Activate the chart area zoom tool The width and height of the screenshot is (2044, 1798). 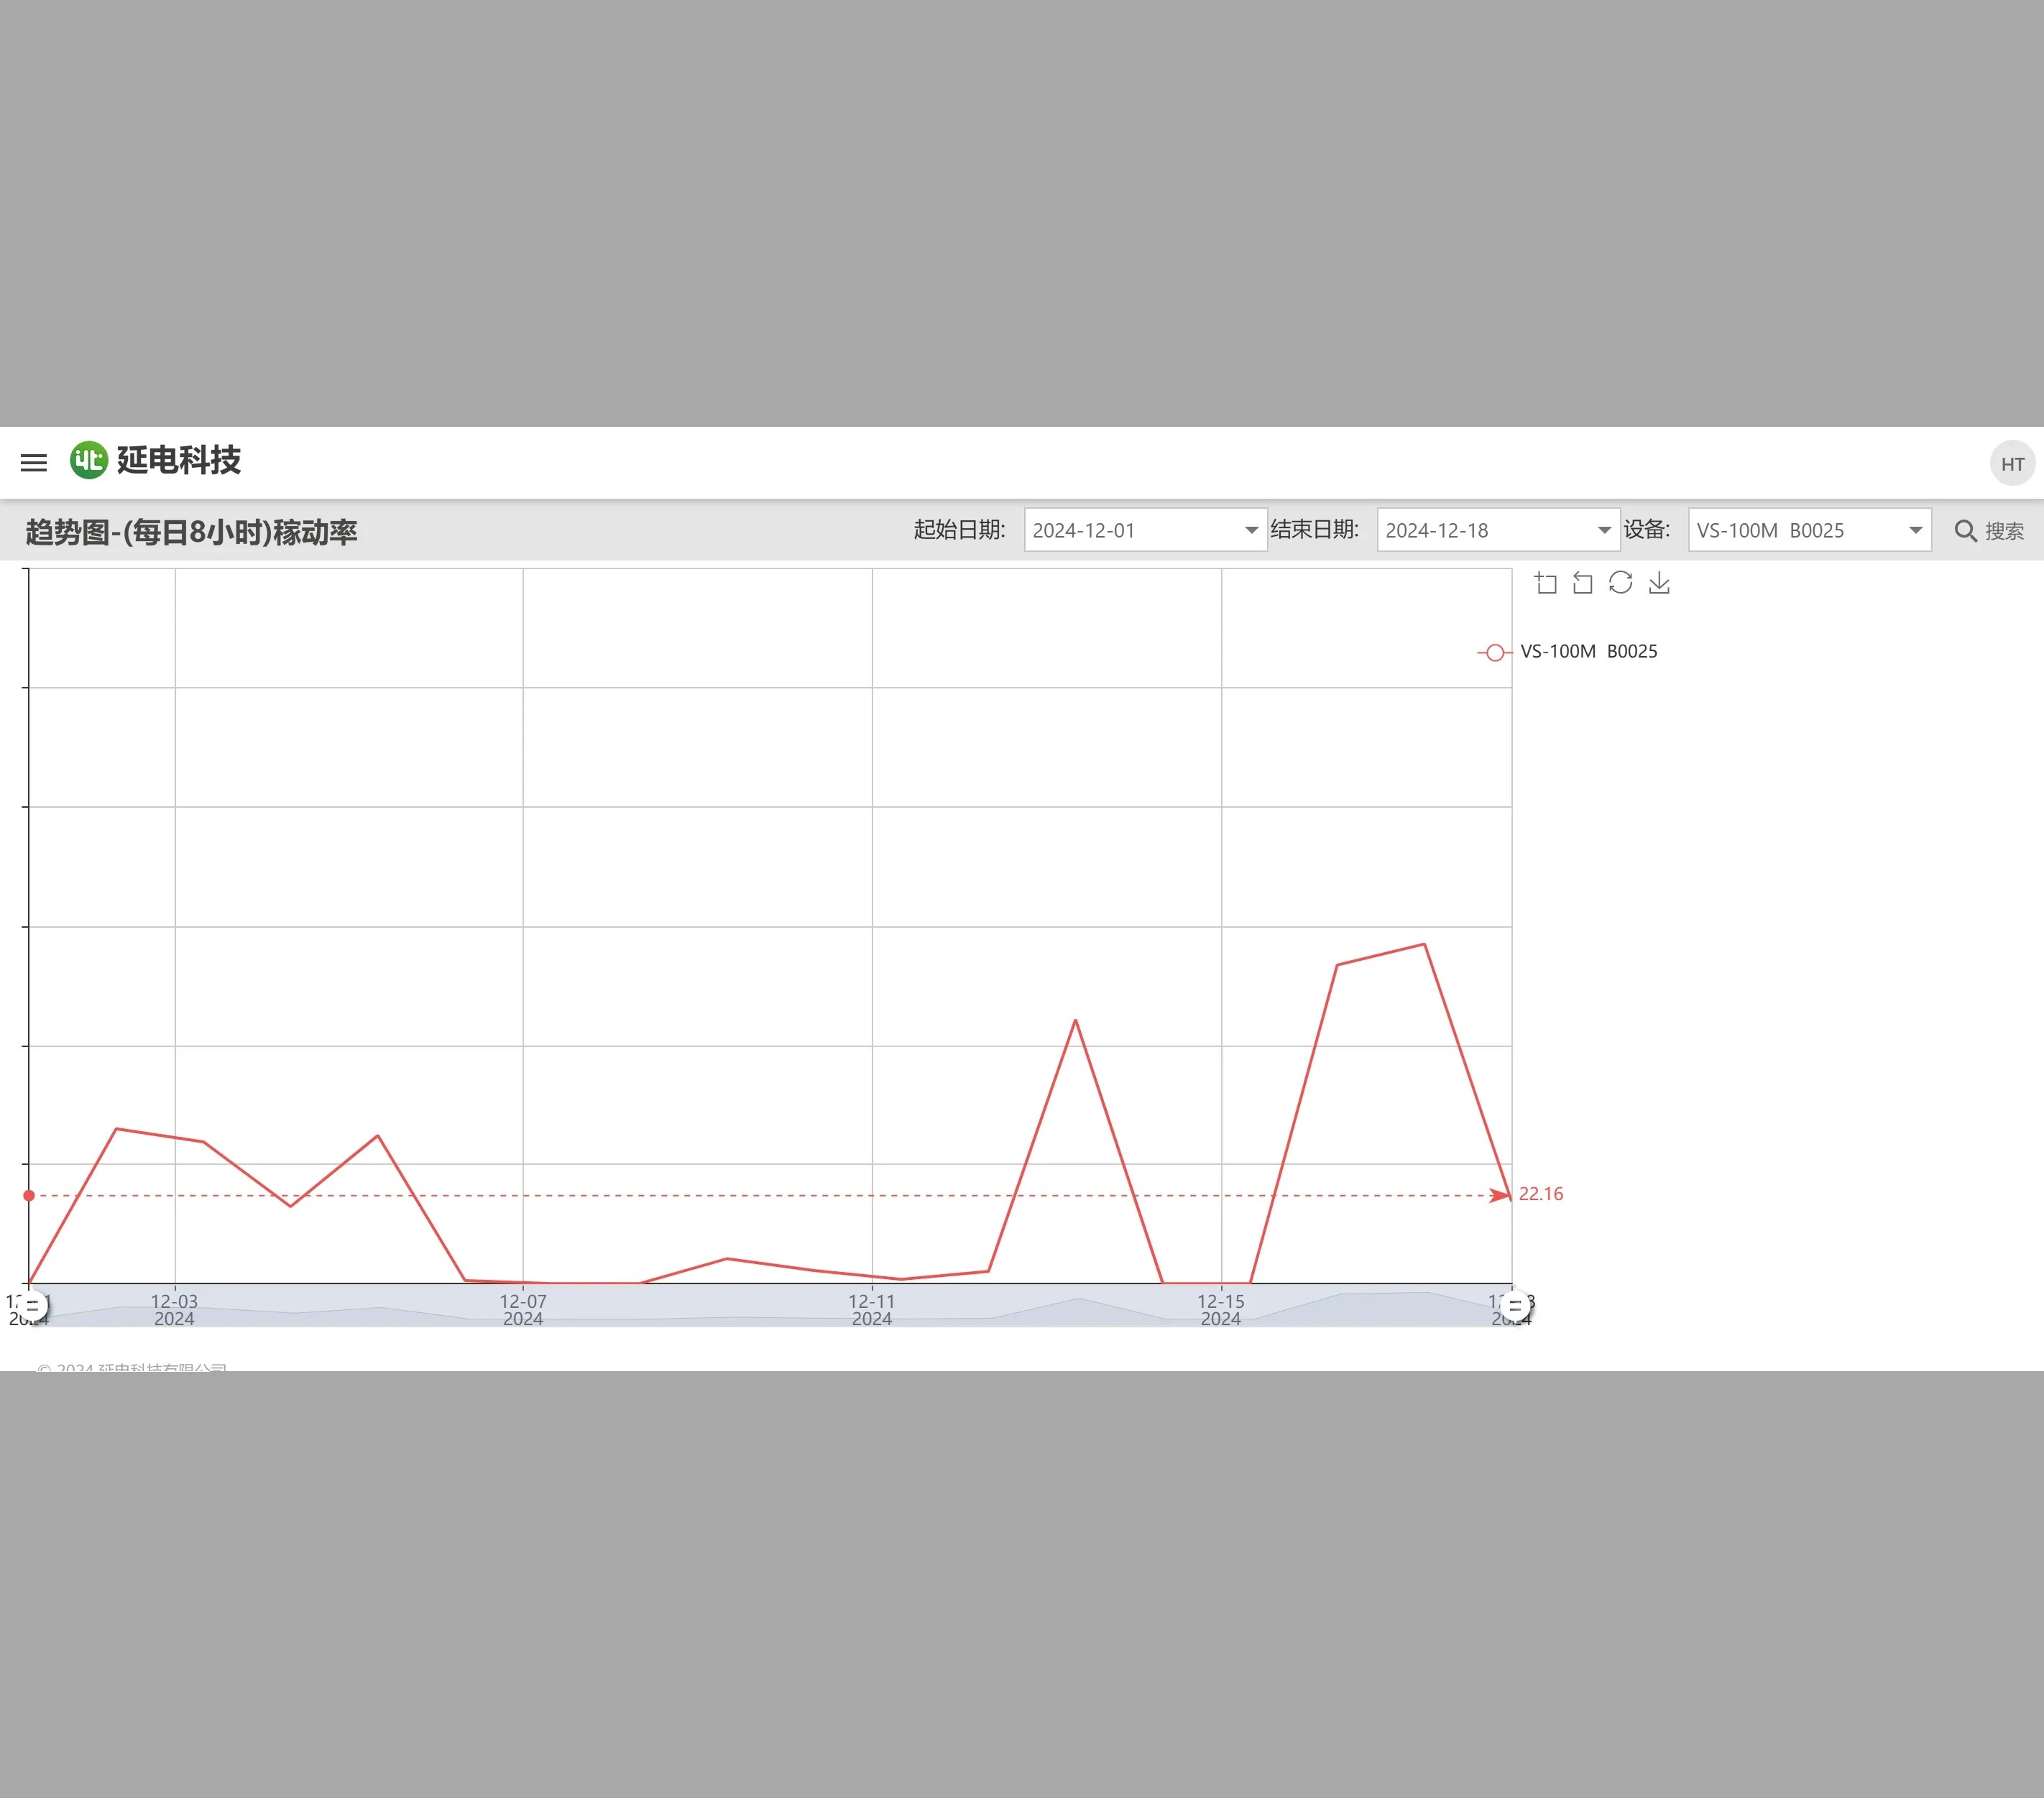click(x=1546, y=583)
